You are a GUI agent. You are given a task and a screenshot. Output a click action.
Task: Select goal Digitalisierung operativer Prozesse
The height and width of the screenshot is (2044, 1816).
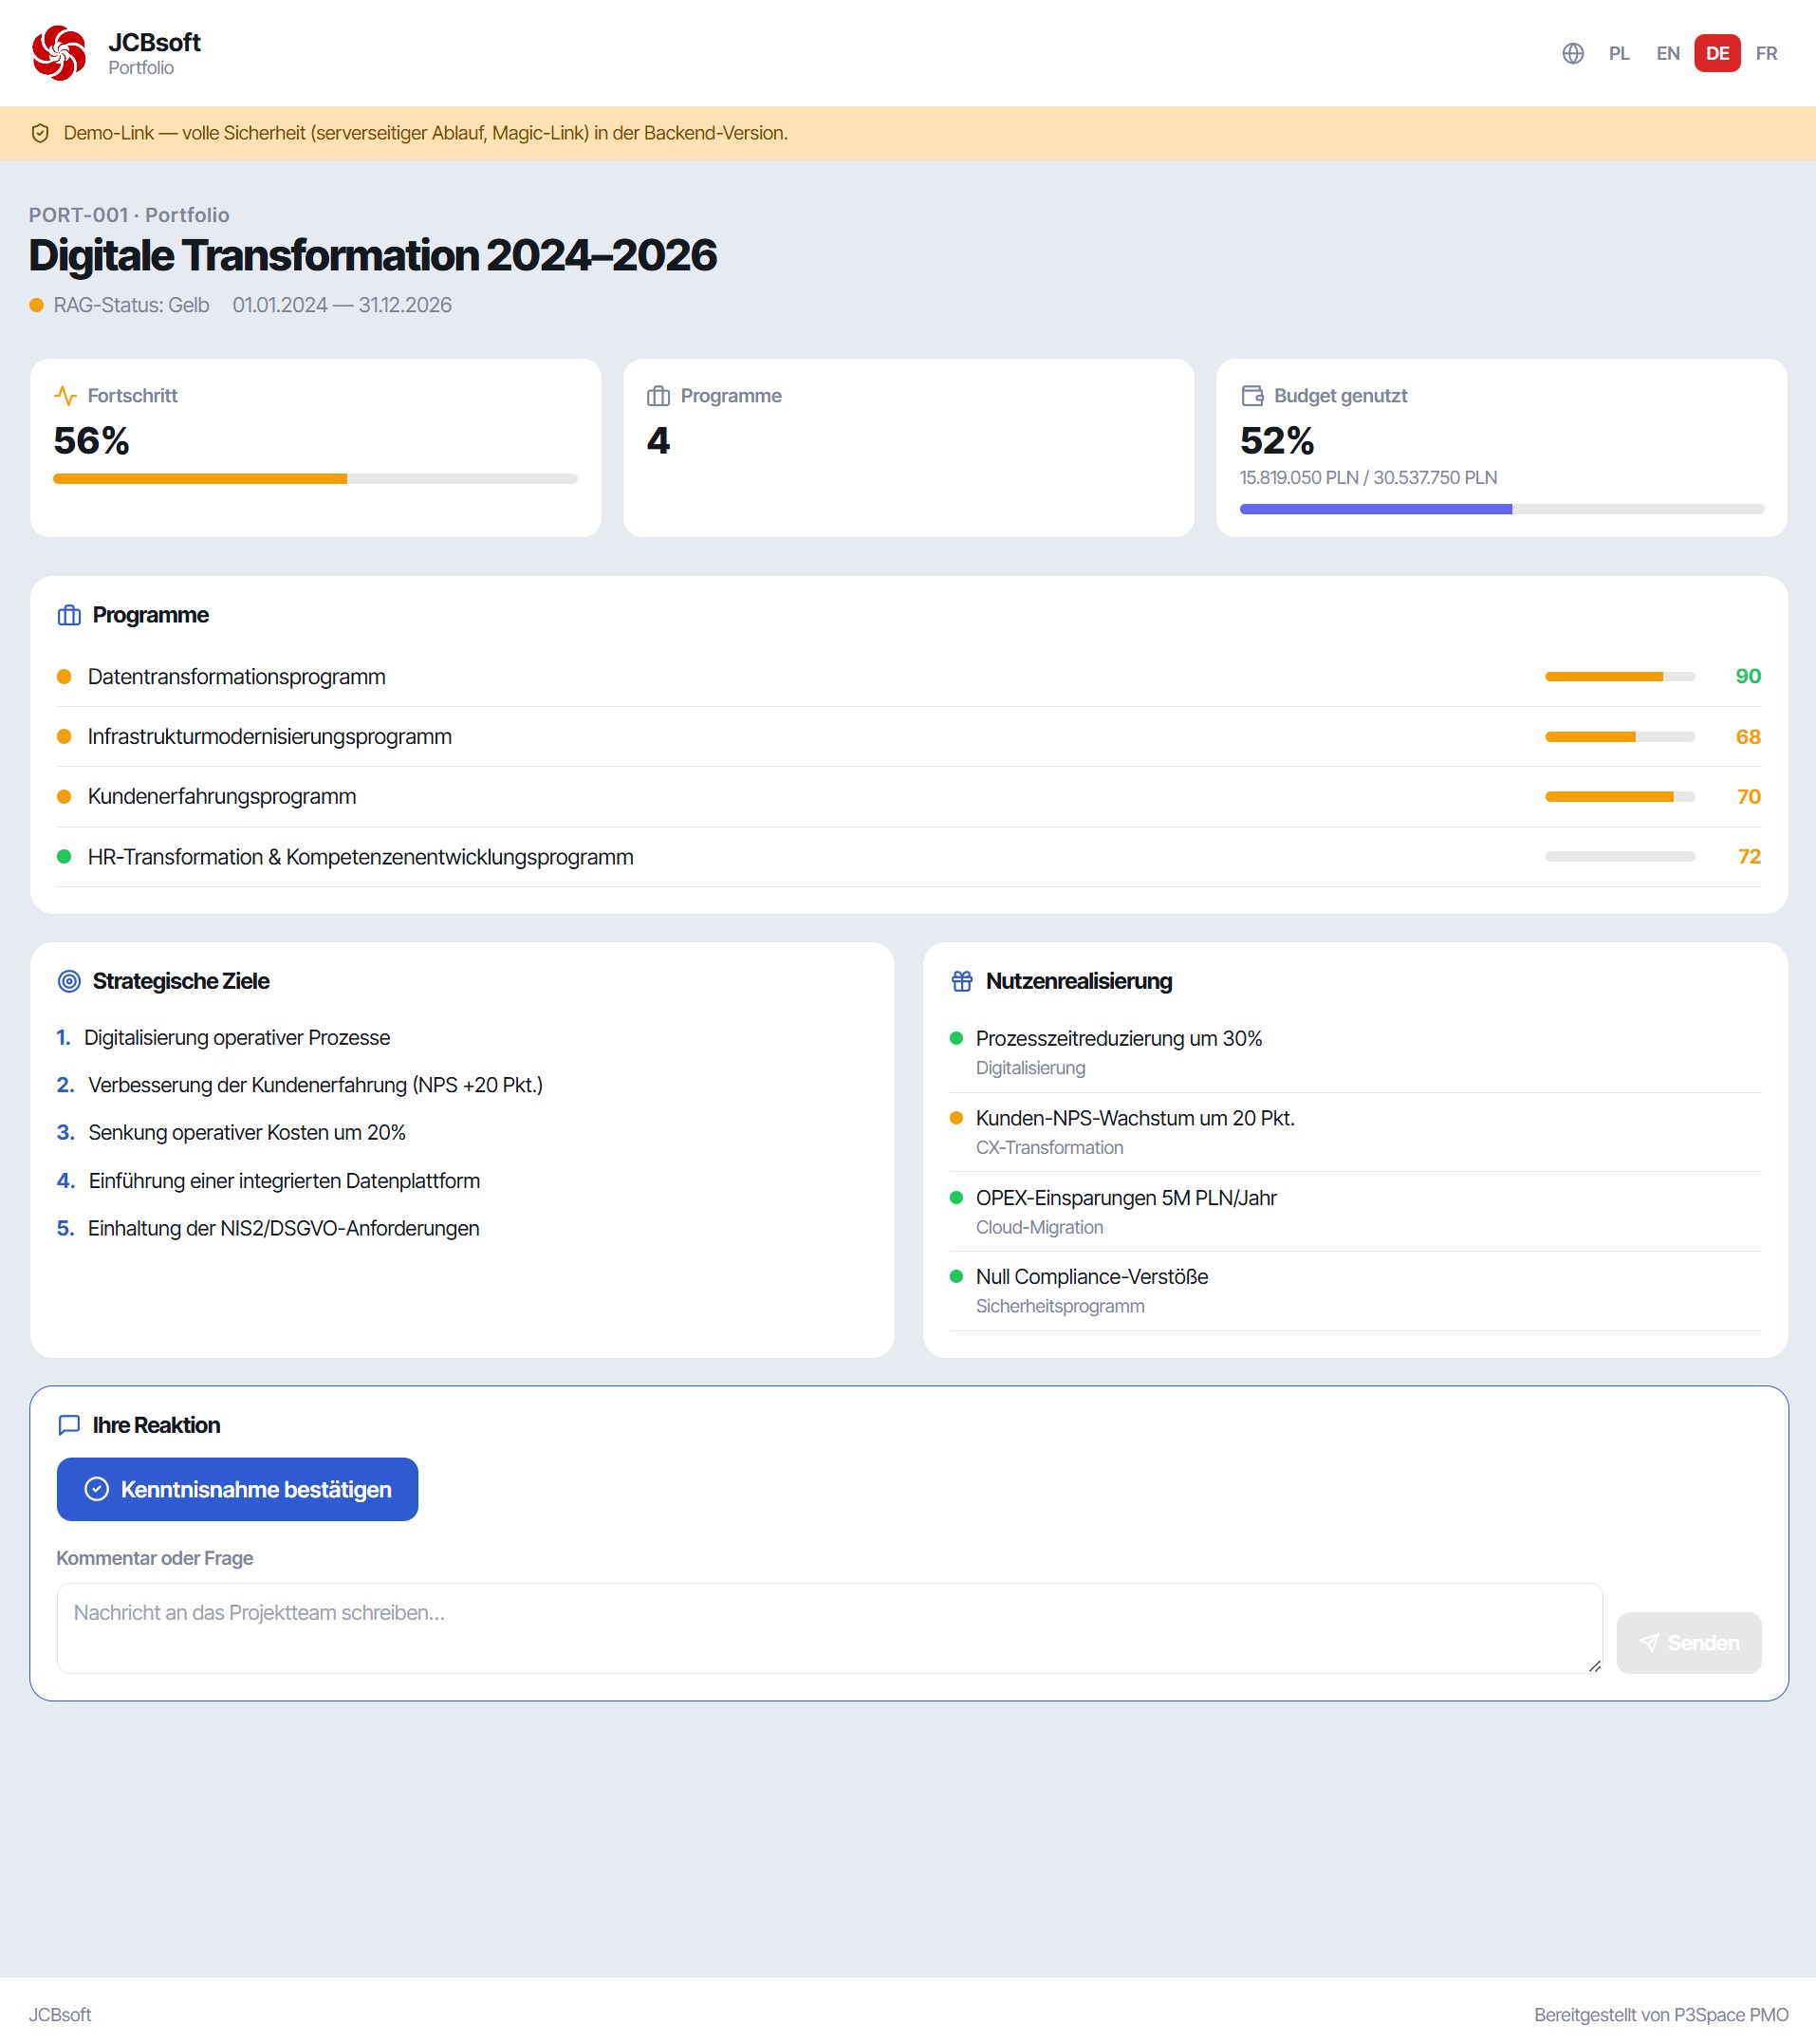click(237, 1038)
